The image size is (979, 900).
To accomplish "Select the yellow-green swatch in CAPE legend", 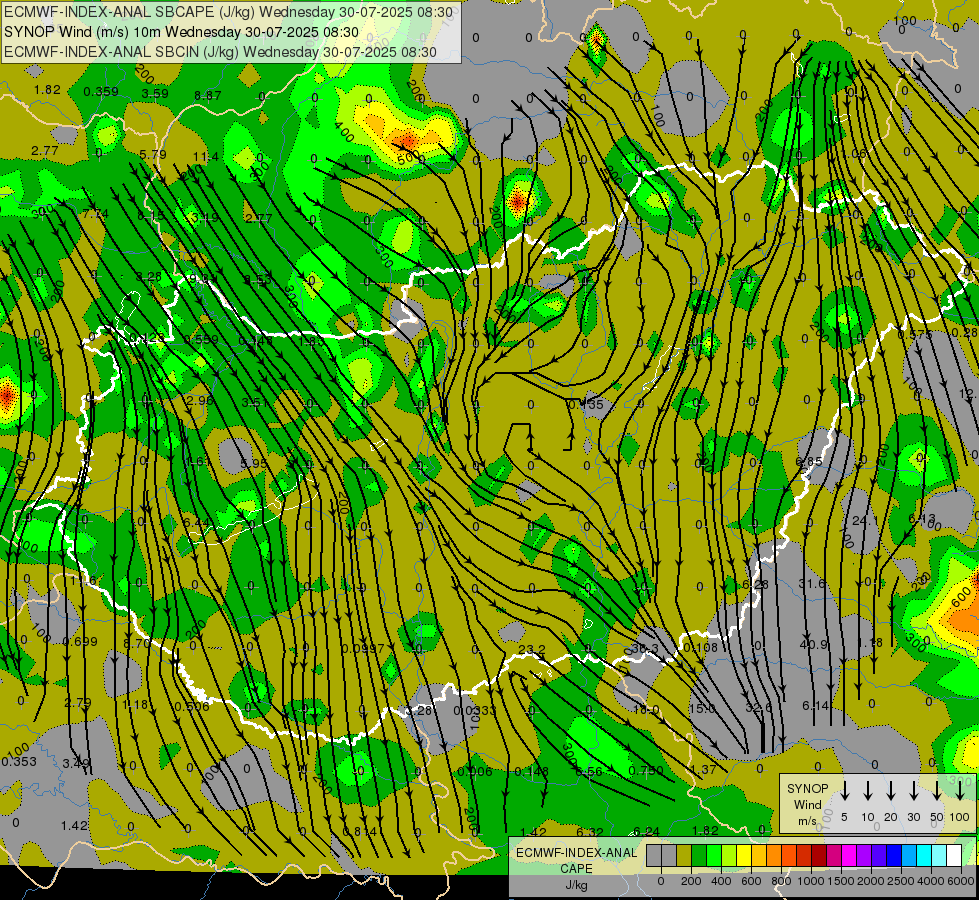I will 729,856.
